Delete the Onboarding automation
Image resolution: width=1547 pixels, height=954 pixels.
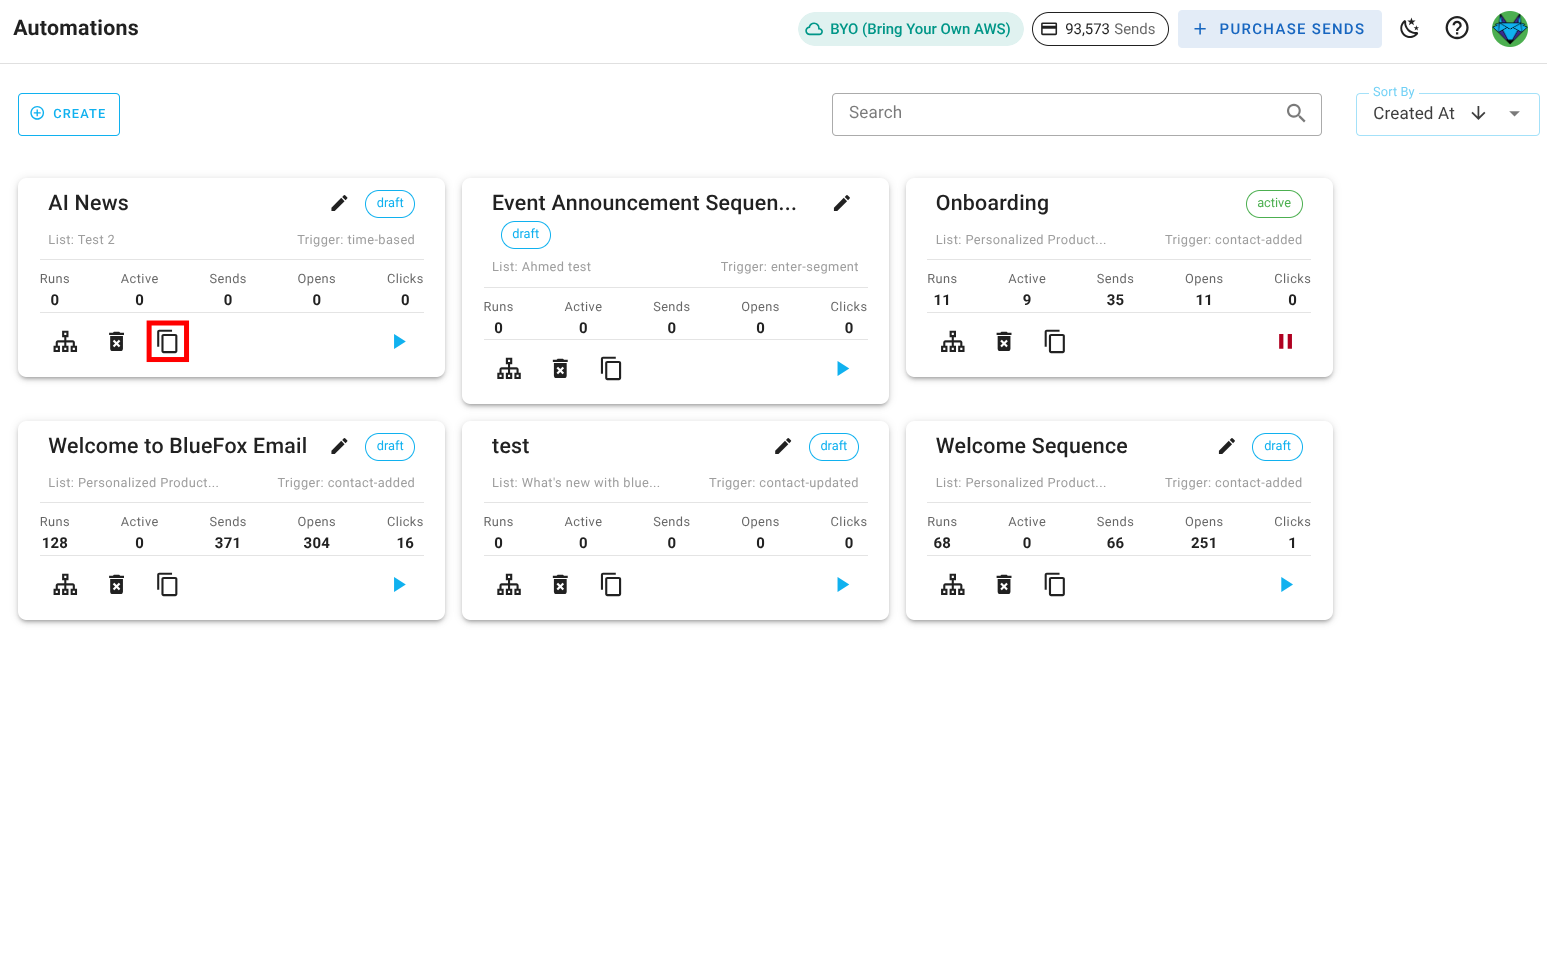tap(1004, 342)
